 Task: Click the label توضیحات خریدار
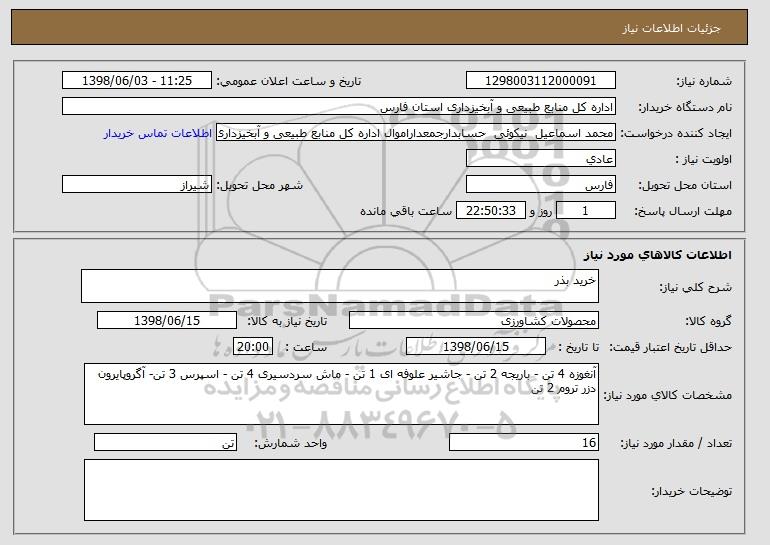click(x=692, y=491)
